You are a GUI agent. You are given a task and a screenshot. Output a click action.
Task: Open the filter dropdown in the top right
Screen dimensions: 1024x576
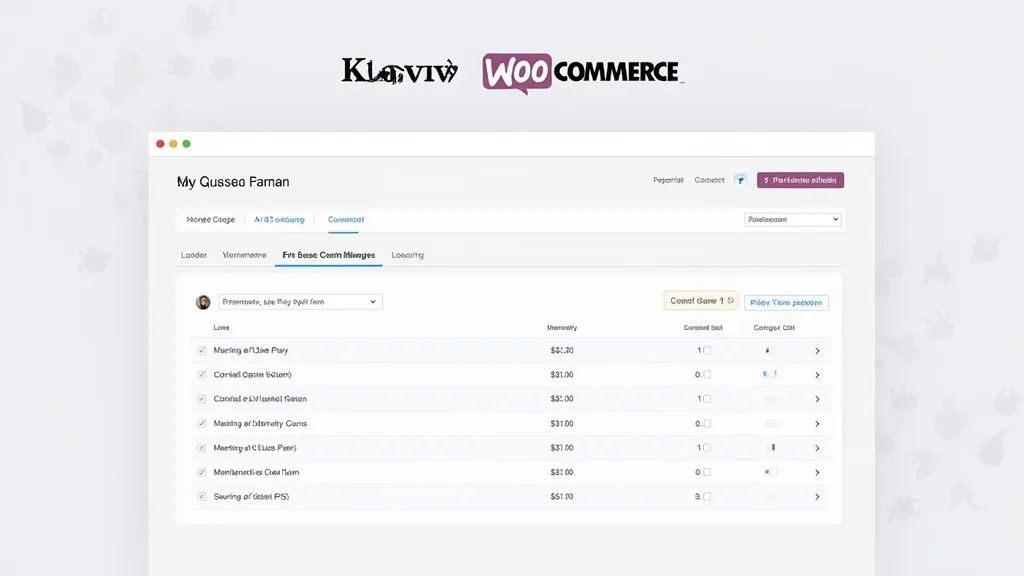(x=792, y=219)
